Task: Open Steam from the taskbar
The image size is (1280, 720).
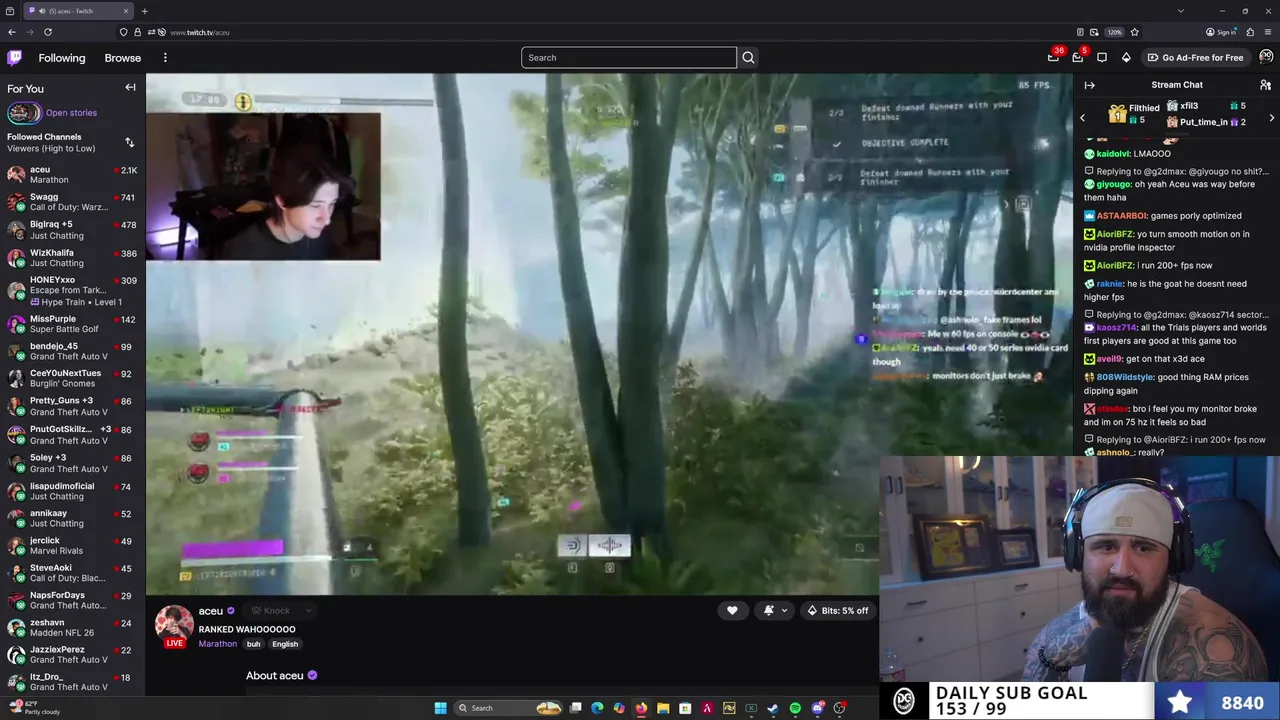Action: pos(773,708)
